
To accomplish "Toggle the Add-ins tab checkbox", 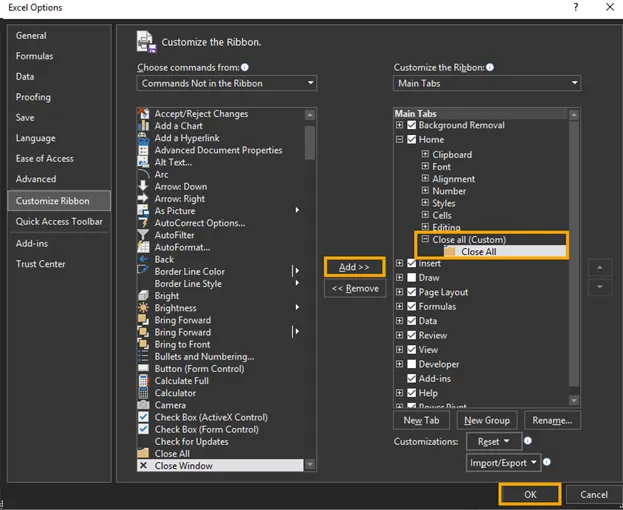I will click(x=412, y=379).
